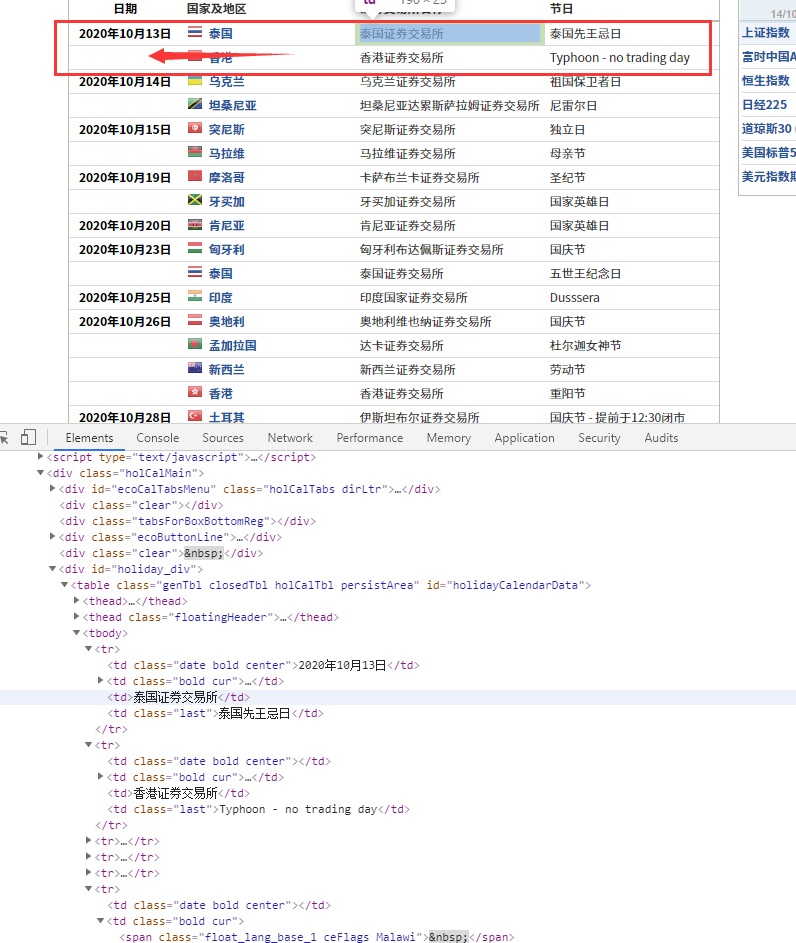Click the New Zealand flag beside 新西兰
Image resolution: width=796 pixels, height=943 pixels.
pyautogui.click(x=195, y=369)
